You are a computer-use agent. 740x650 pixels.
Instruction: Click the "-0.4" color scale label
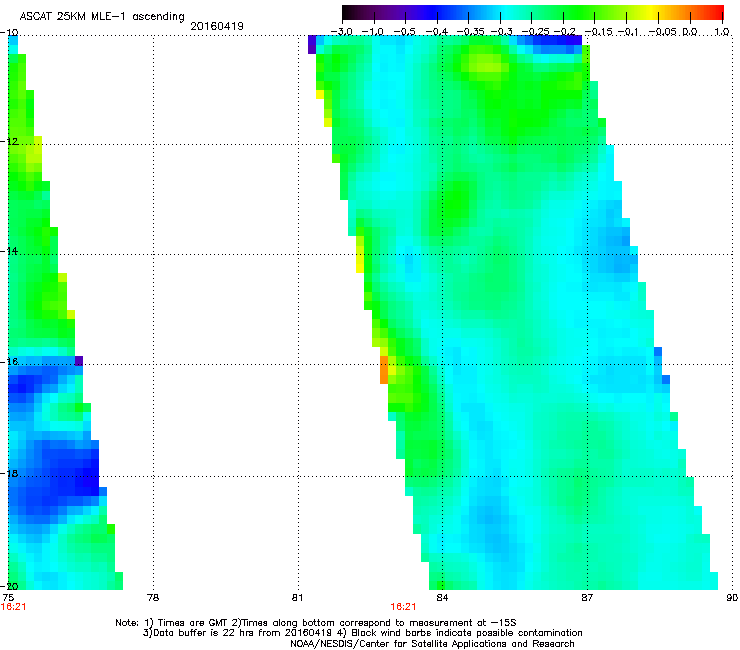pos(437,32)
